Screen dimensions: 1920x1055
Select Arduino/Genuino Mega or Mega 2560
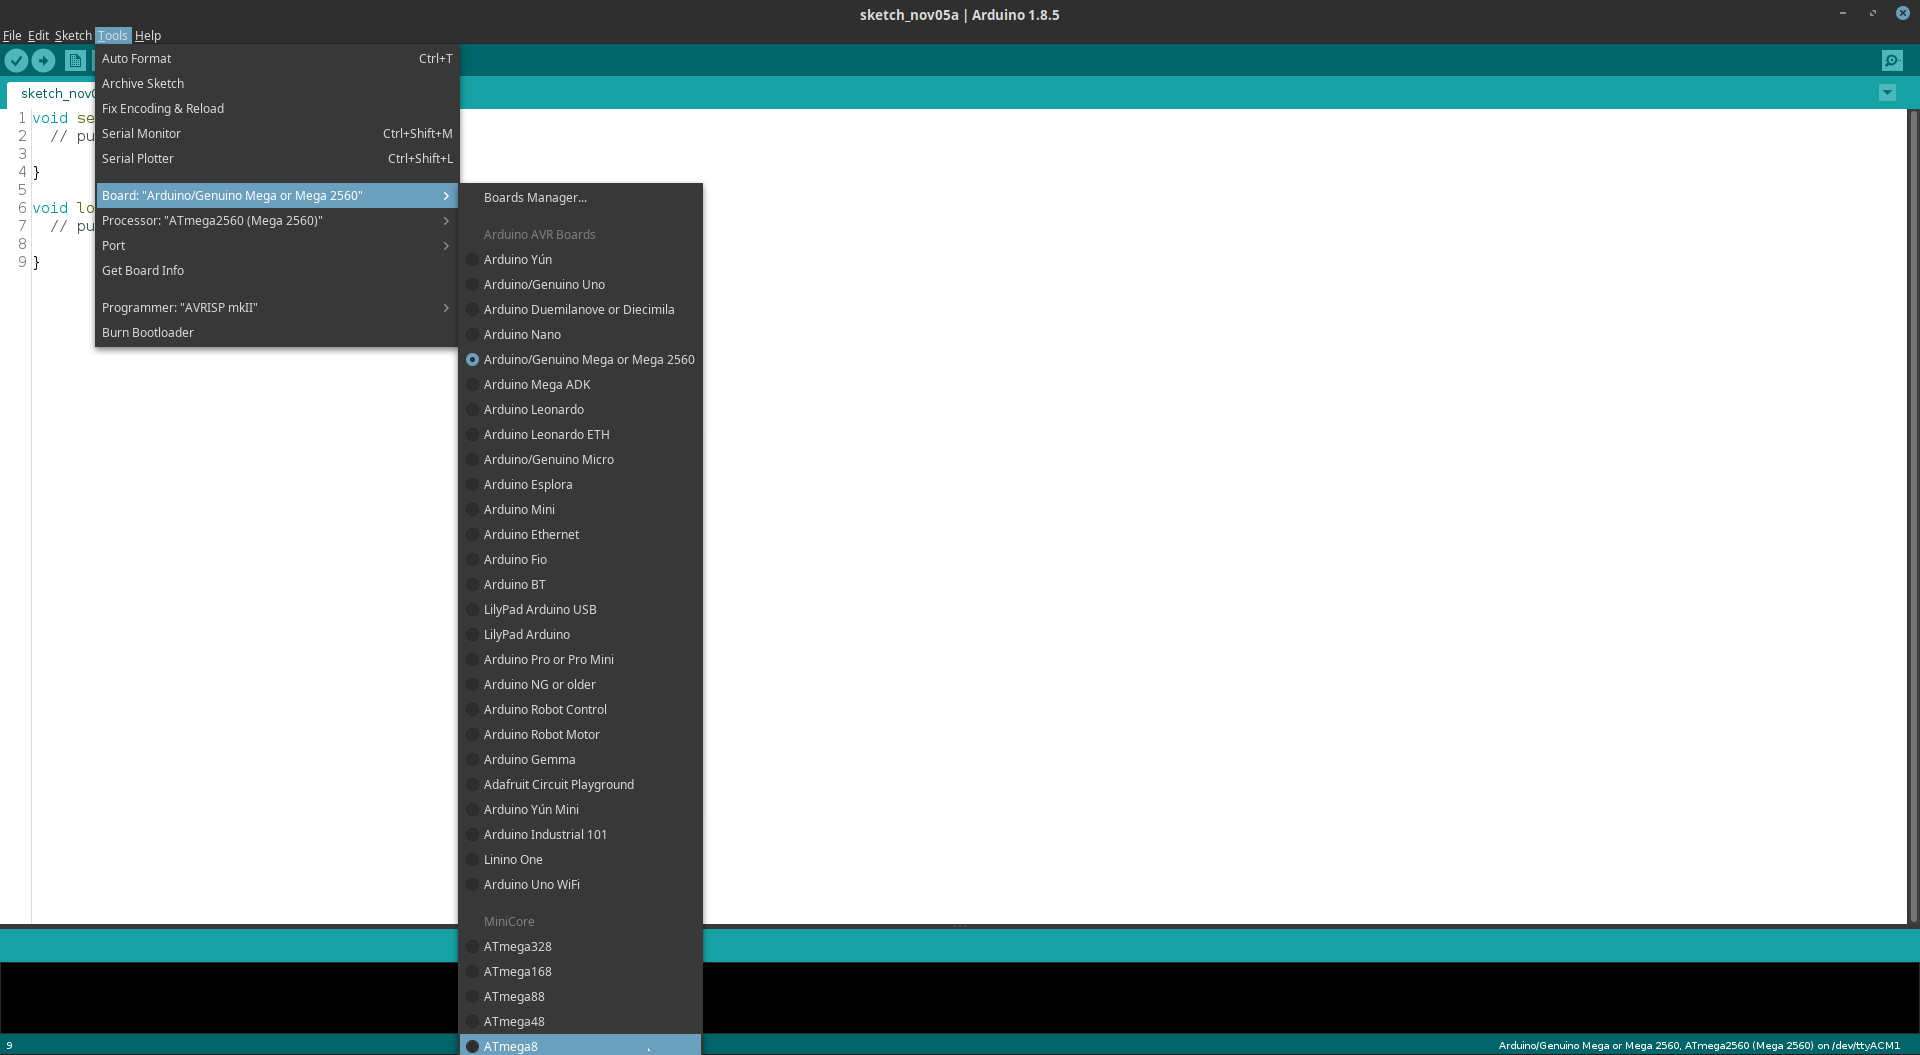click(x=581, y=360)
